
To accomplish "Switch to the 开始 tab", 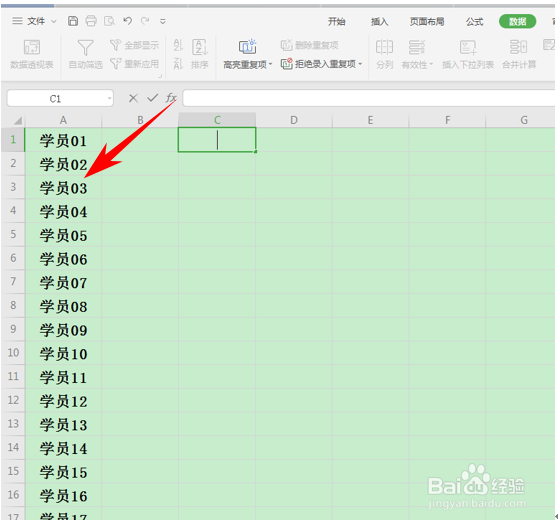I will pyautogui.click(x=337, y=22).
